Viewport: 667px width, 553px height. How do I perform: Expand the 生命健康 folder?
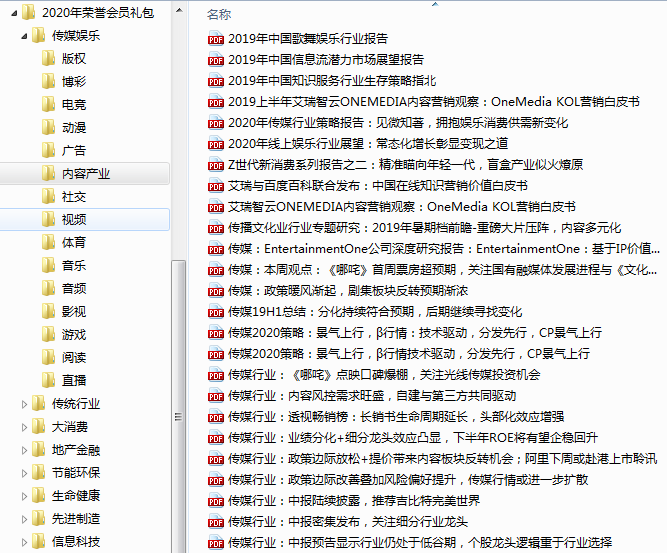24,496
